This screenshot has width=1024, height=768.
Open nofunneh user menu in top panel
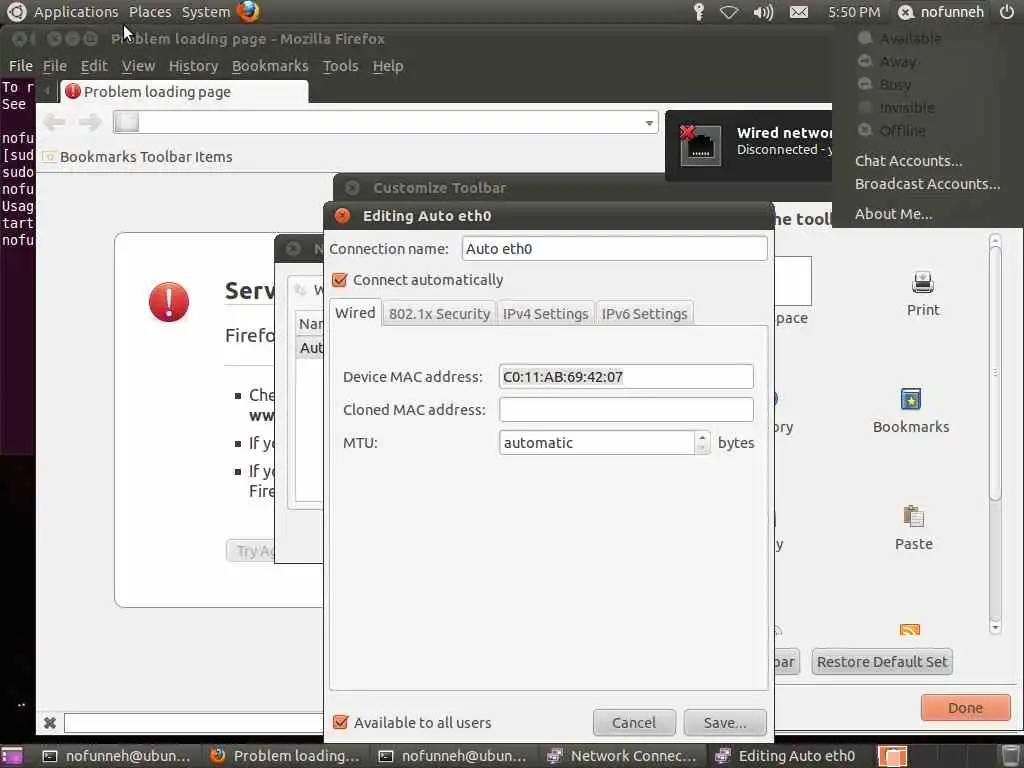click(x=940, y=12)
